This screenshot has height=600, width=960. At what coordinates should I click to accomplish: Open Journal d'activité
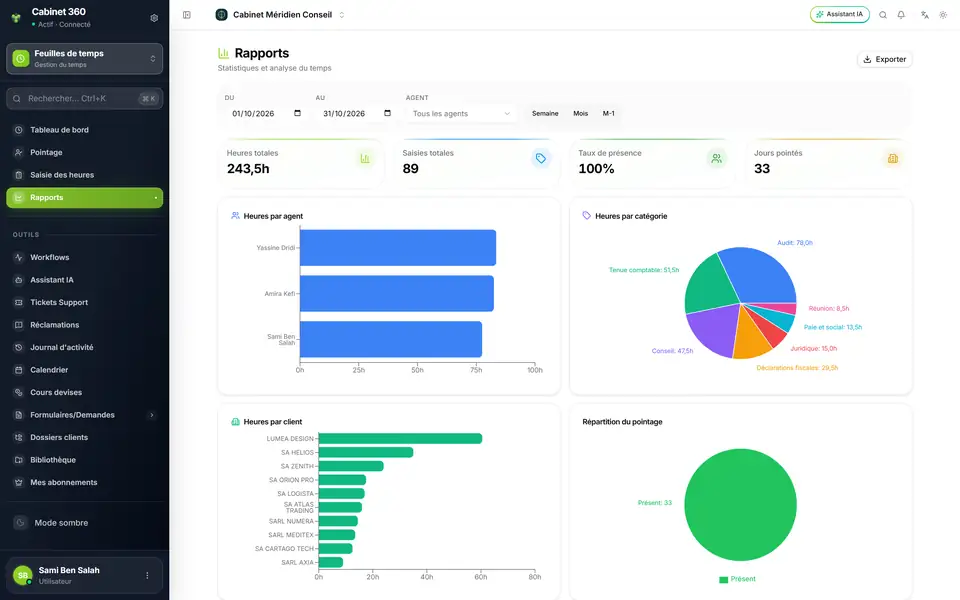point(84,347)
